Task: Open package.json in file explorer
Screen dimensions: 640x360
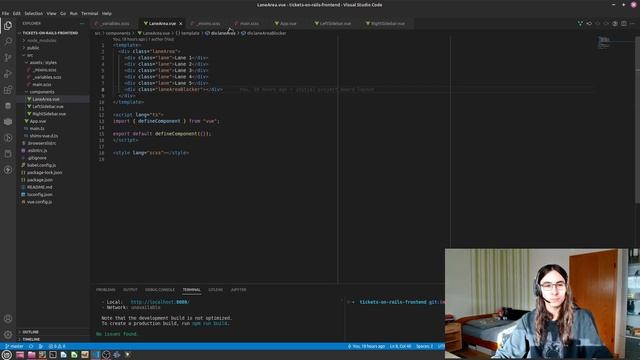Action: pyautogui.click(x=40, y=180)
